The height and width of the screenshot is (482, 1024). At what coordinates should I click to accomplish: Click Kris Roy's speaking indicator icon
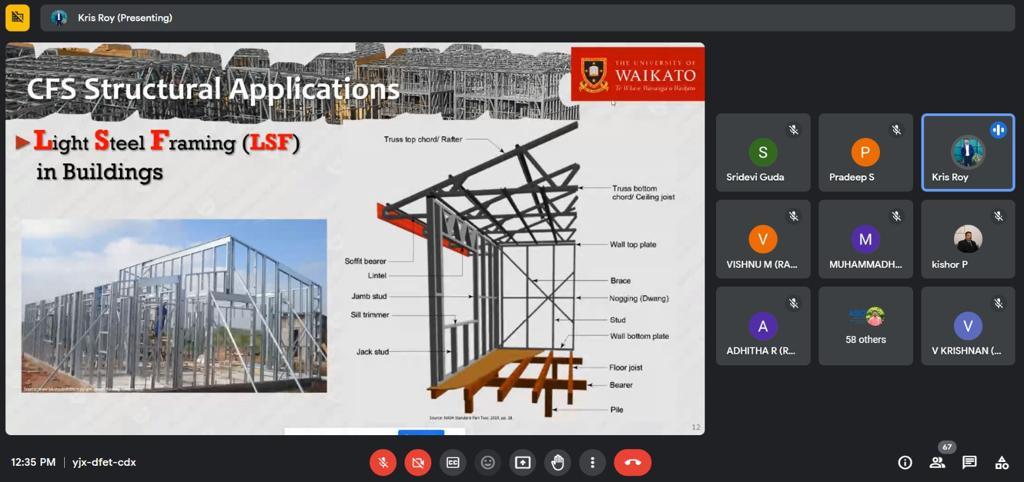(x=998, y=130)
